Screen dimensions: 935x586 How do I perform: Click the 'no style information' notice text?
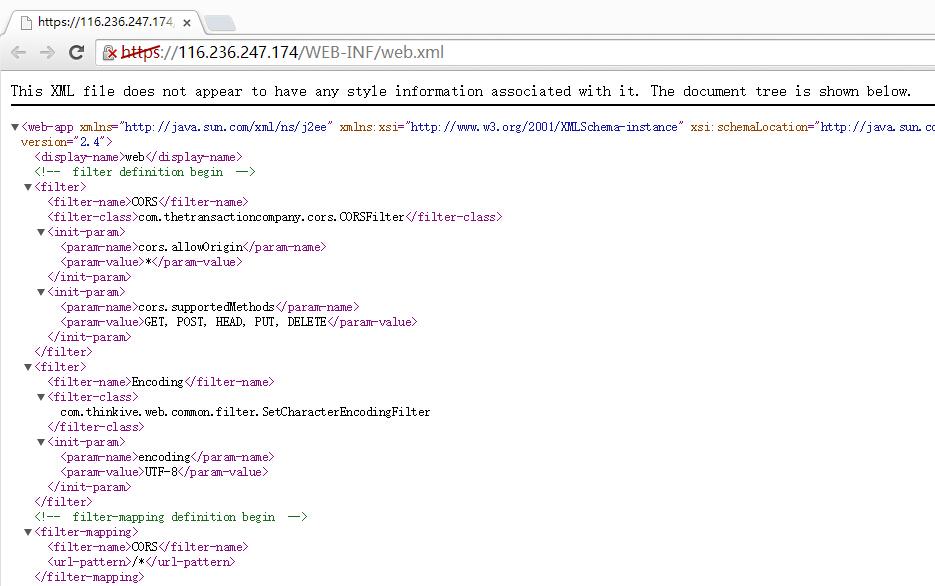coord(460,91)
